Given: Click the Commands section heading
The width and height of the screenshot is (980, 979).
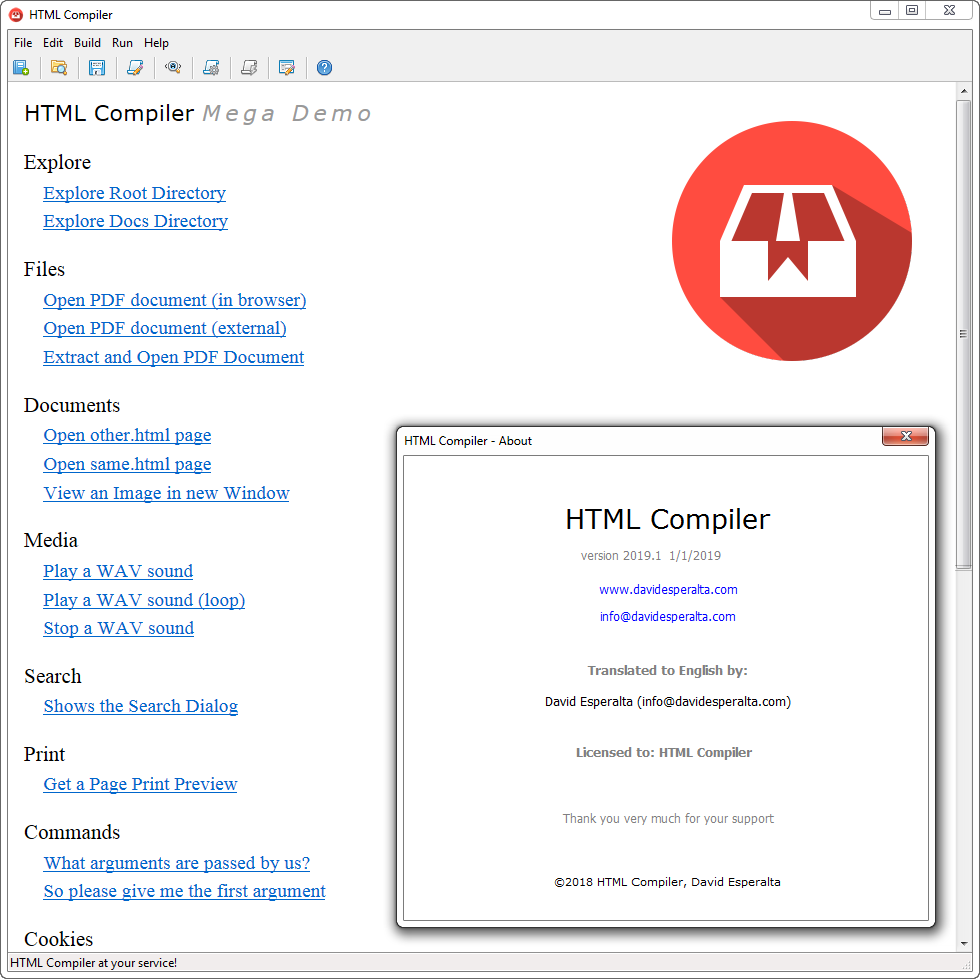Looking at the screenshot, I should point(72,833).
